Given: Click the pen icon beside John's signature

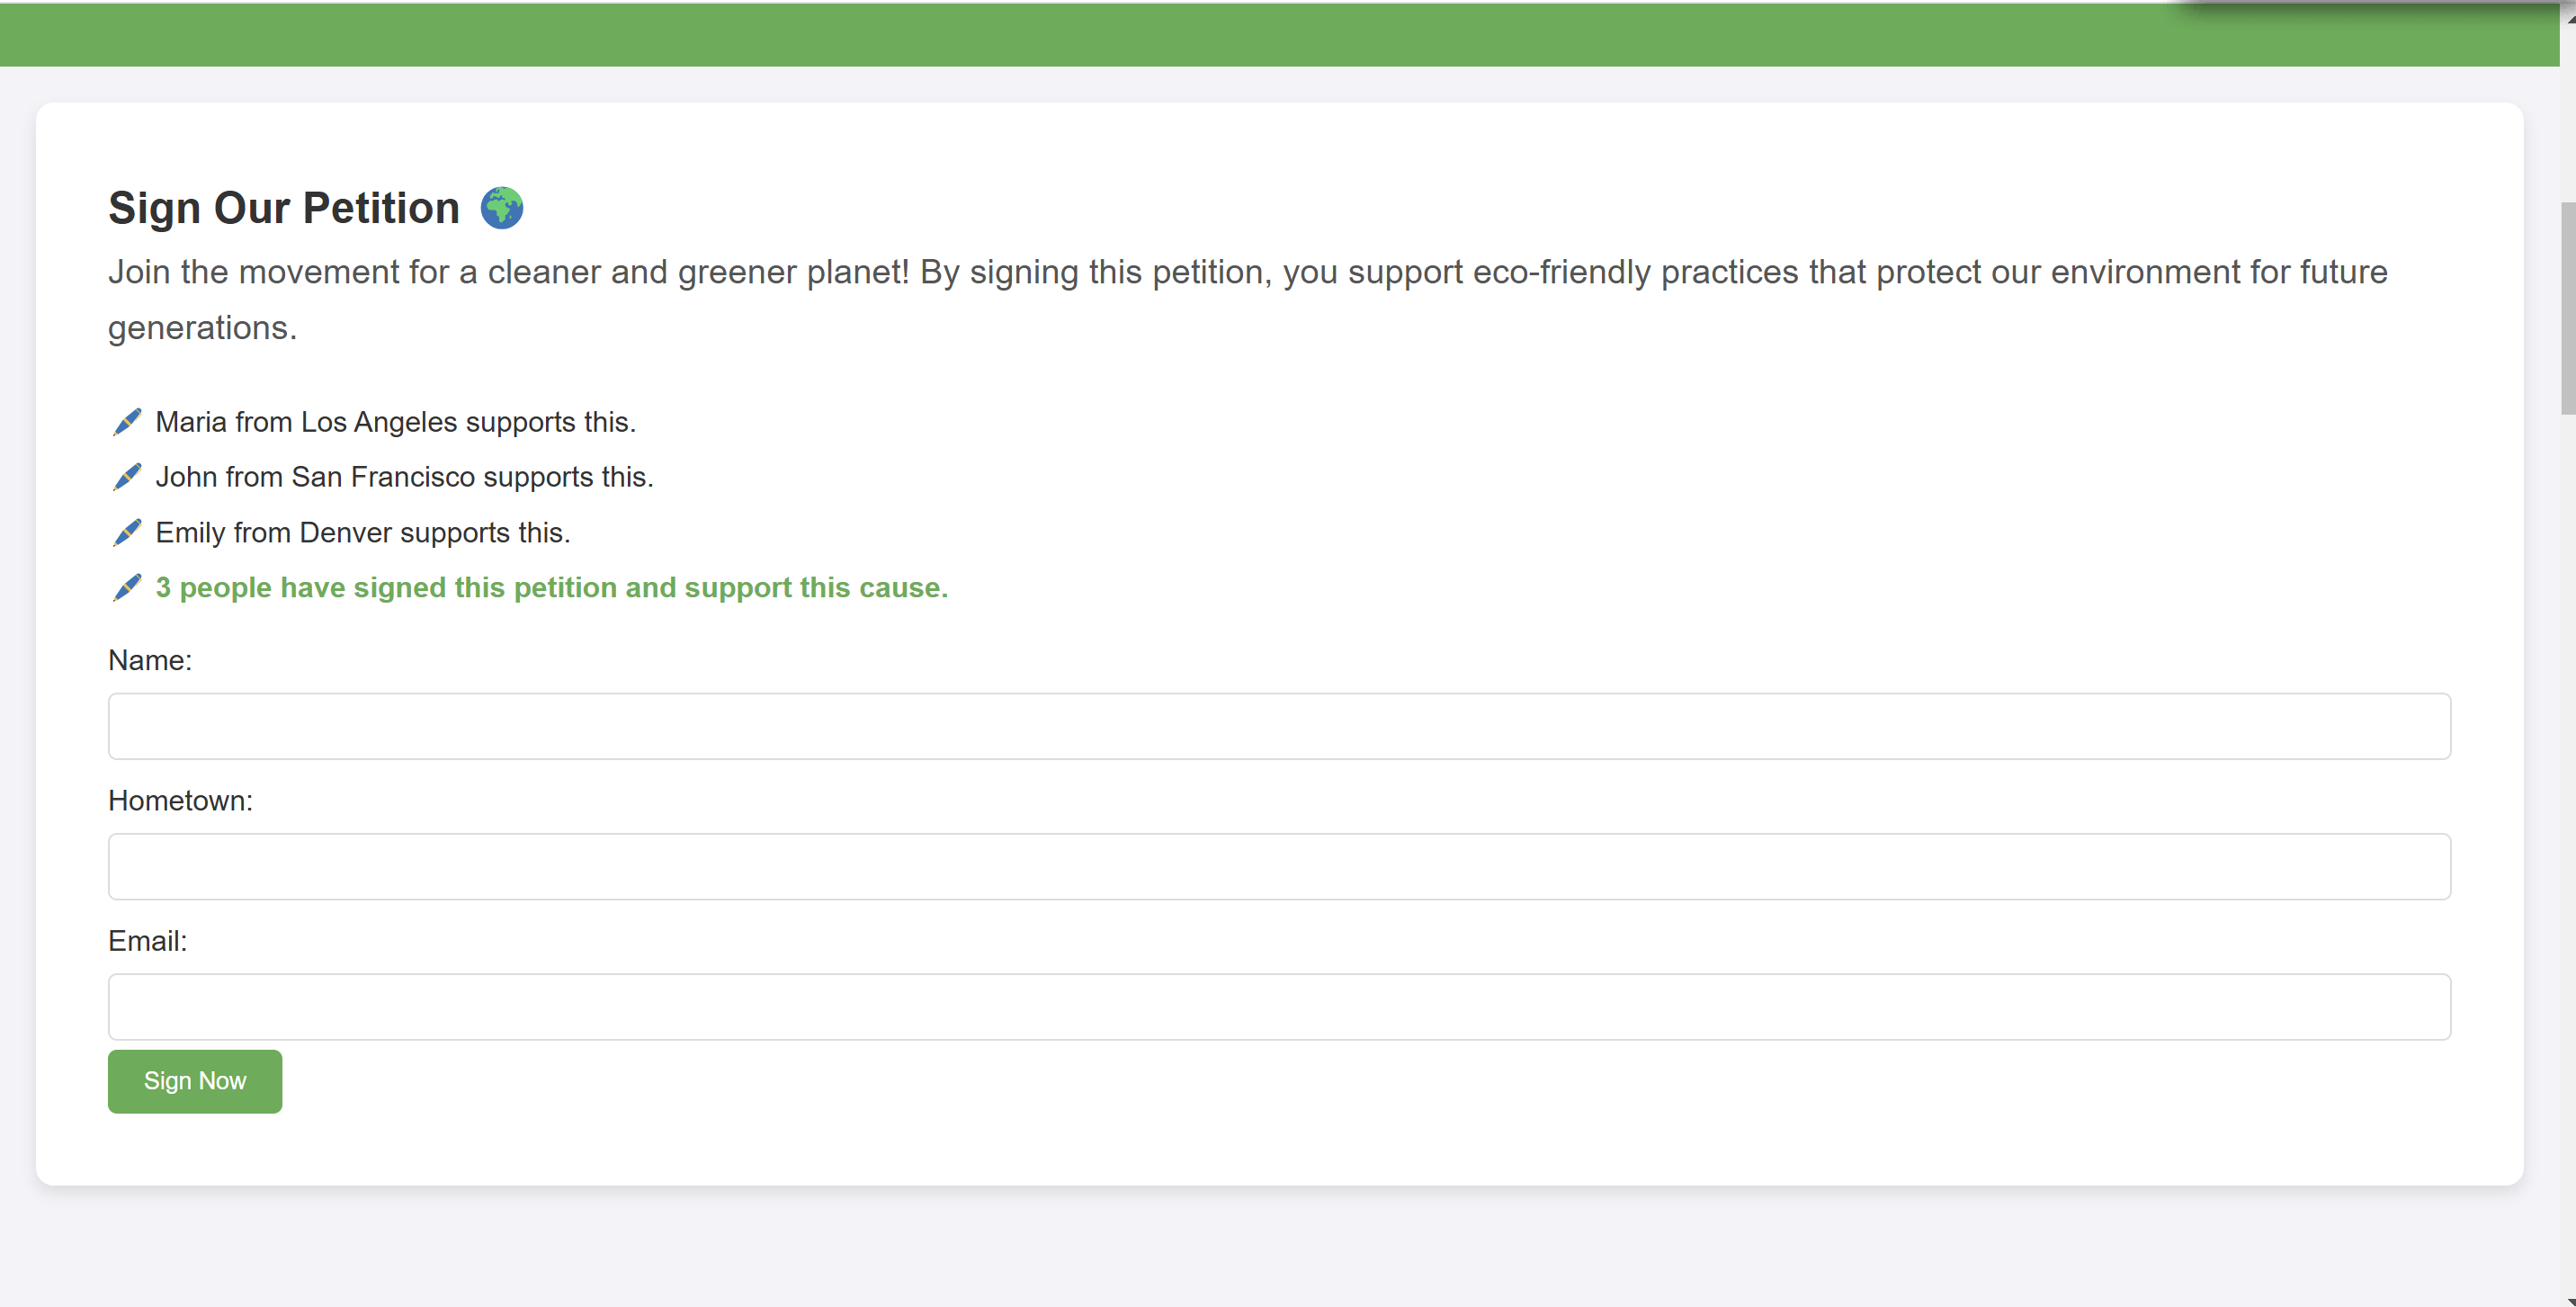Looking at the screenshot, I should point(127,477).
